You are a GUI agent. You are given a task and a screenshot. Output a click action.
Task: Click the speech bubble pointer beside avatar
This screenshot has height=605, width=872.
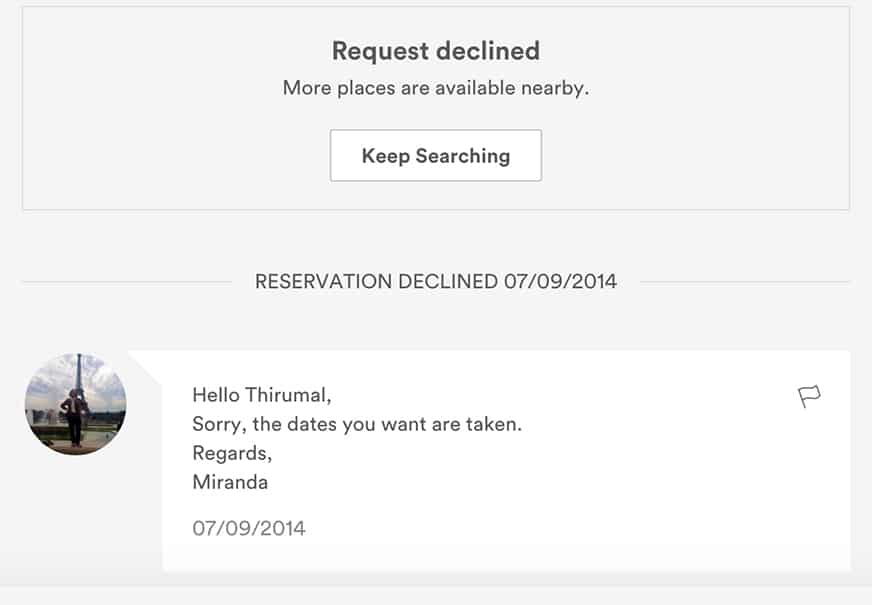[145, 368]
